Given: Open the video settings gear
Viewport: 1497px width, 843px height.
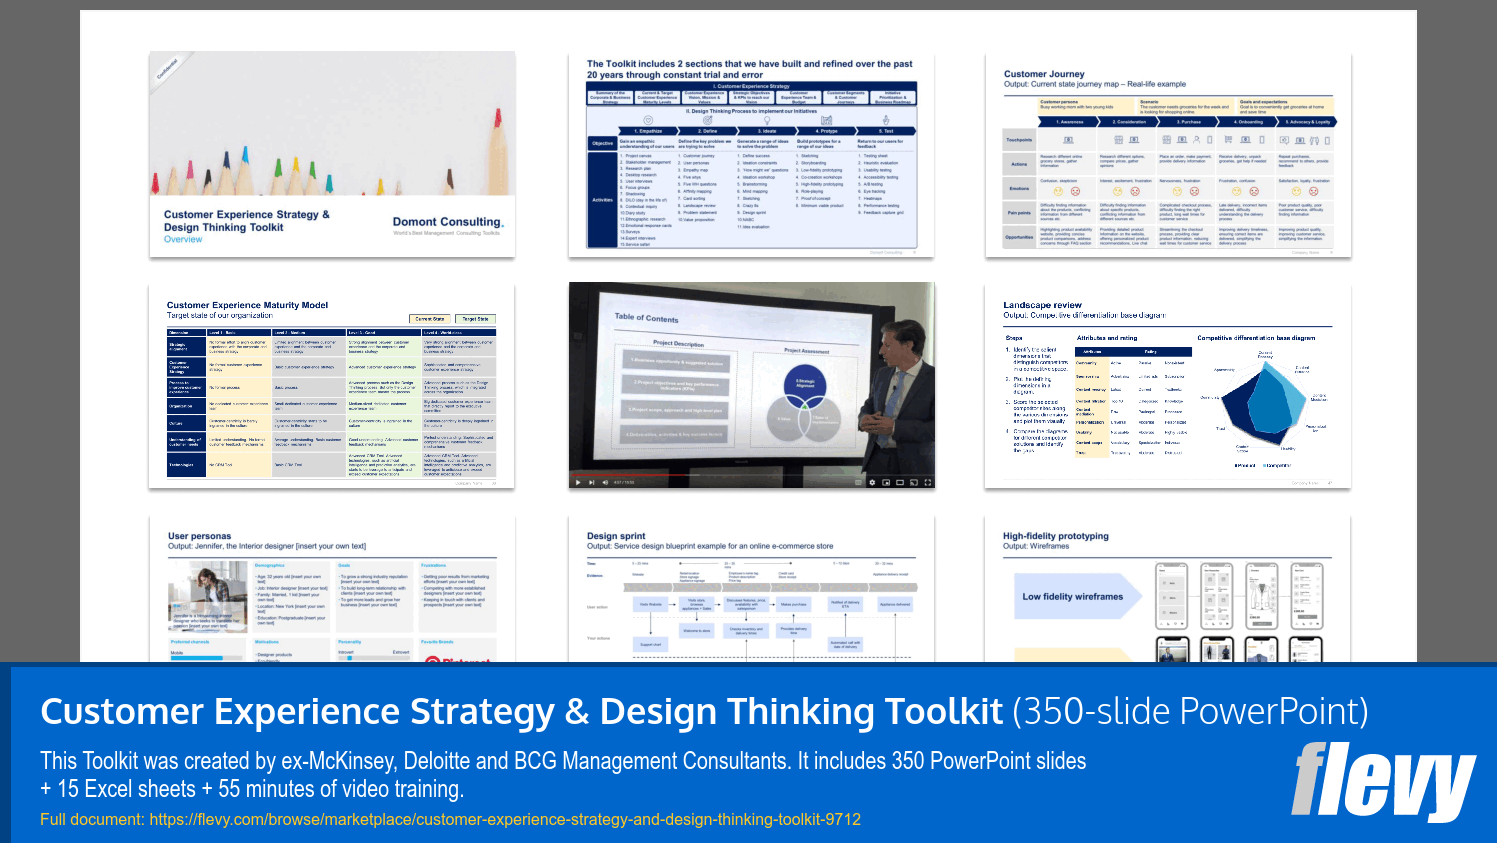Looking at the screenshot, I should click(x=872, y=482).
